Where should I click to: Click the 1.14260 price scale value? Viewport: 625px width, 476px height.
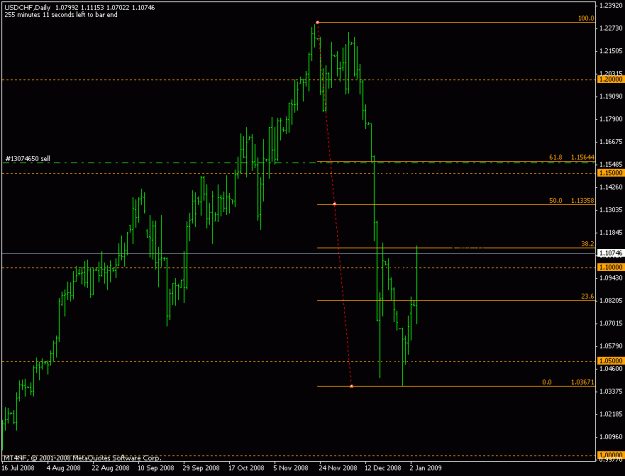pyautogui.click(x=611, y=187)
